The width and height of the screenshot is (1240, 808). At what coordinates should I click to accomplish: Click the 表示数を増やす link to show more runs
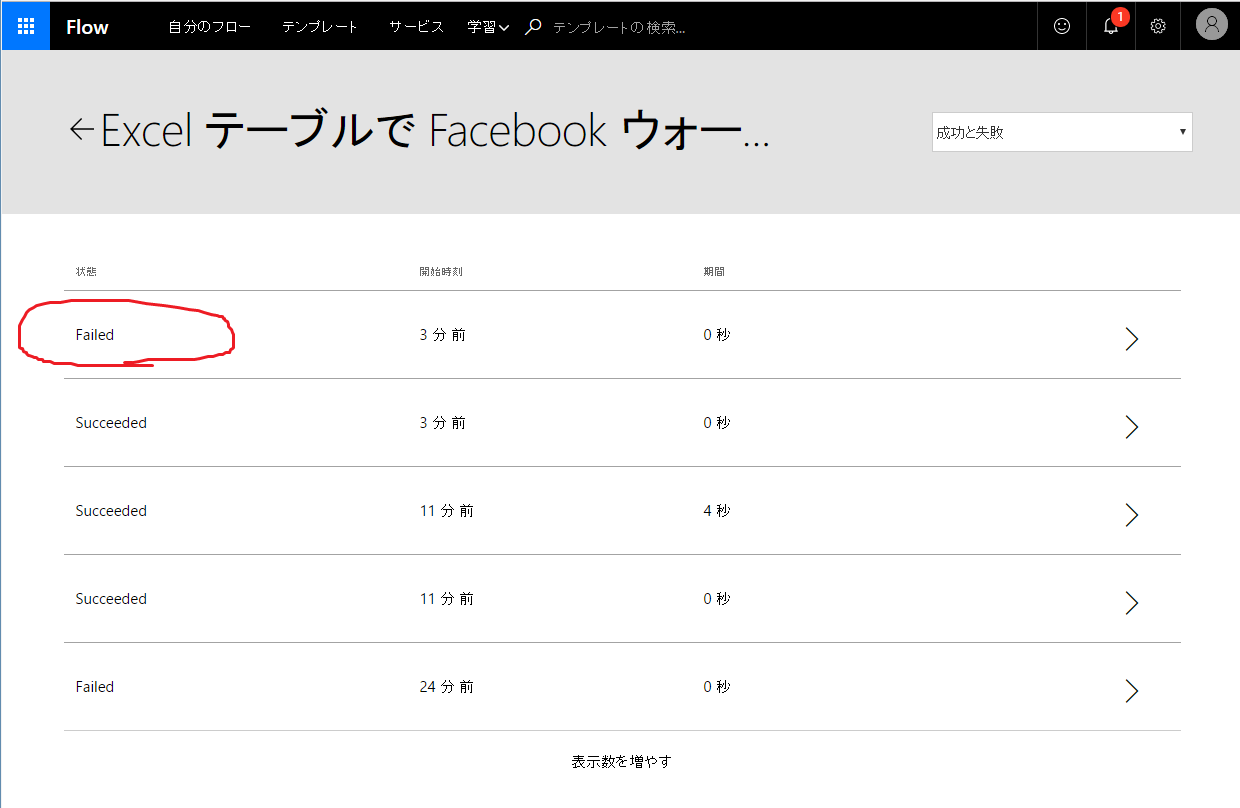[620, 761]
